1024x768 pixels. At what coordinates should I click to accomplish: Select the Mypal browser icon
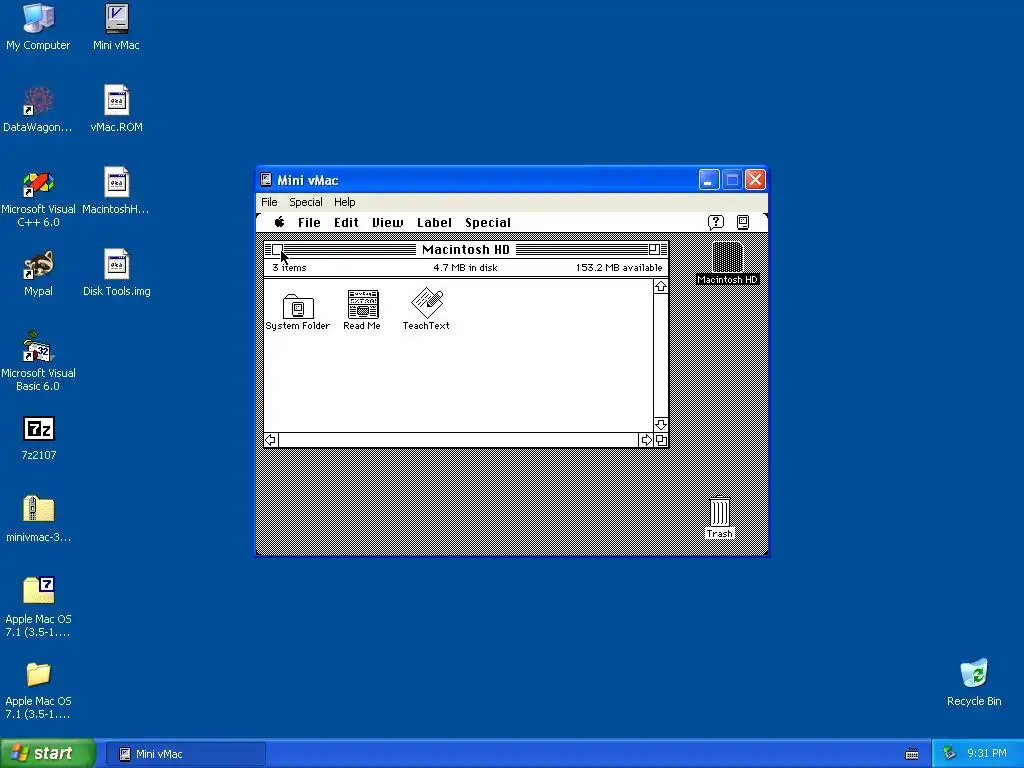(38, 274)
